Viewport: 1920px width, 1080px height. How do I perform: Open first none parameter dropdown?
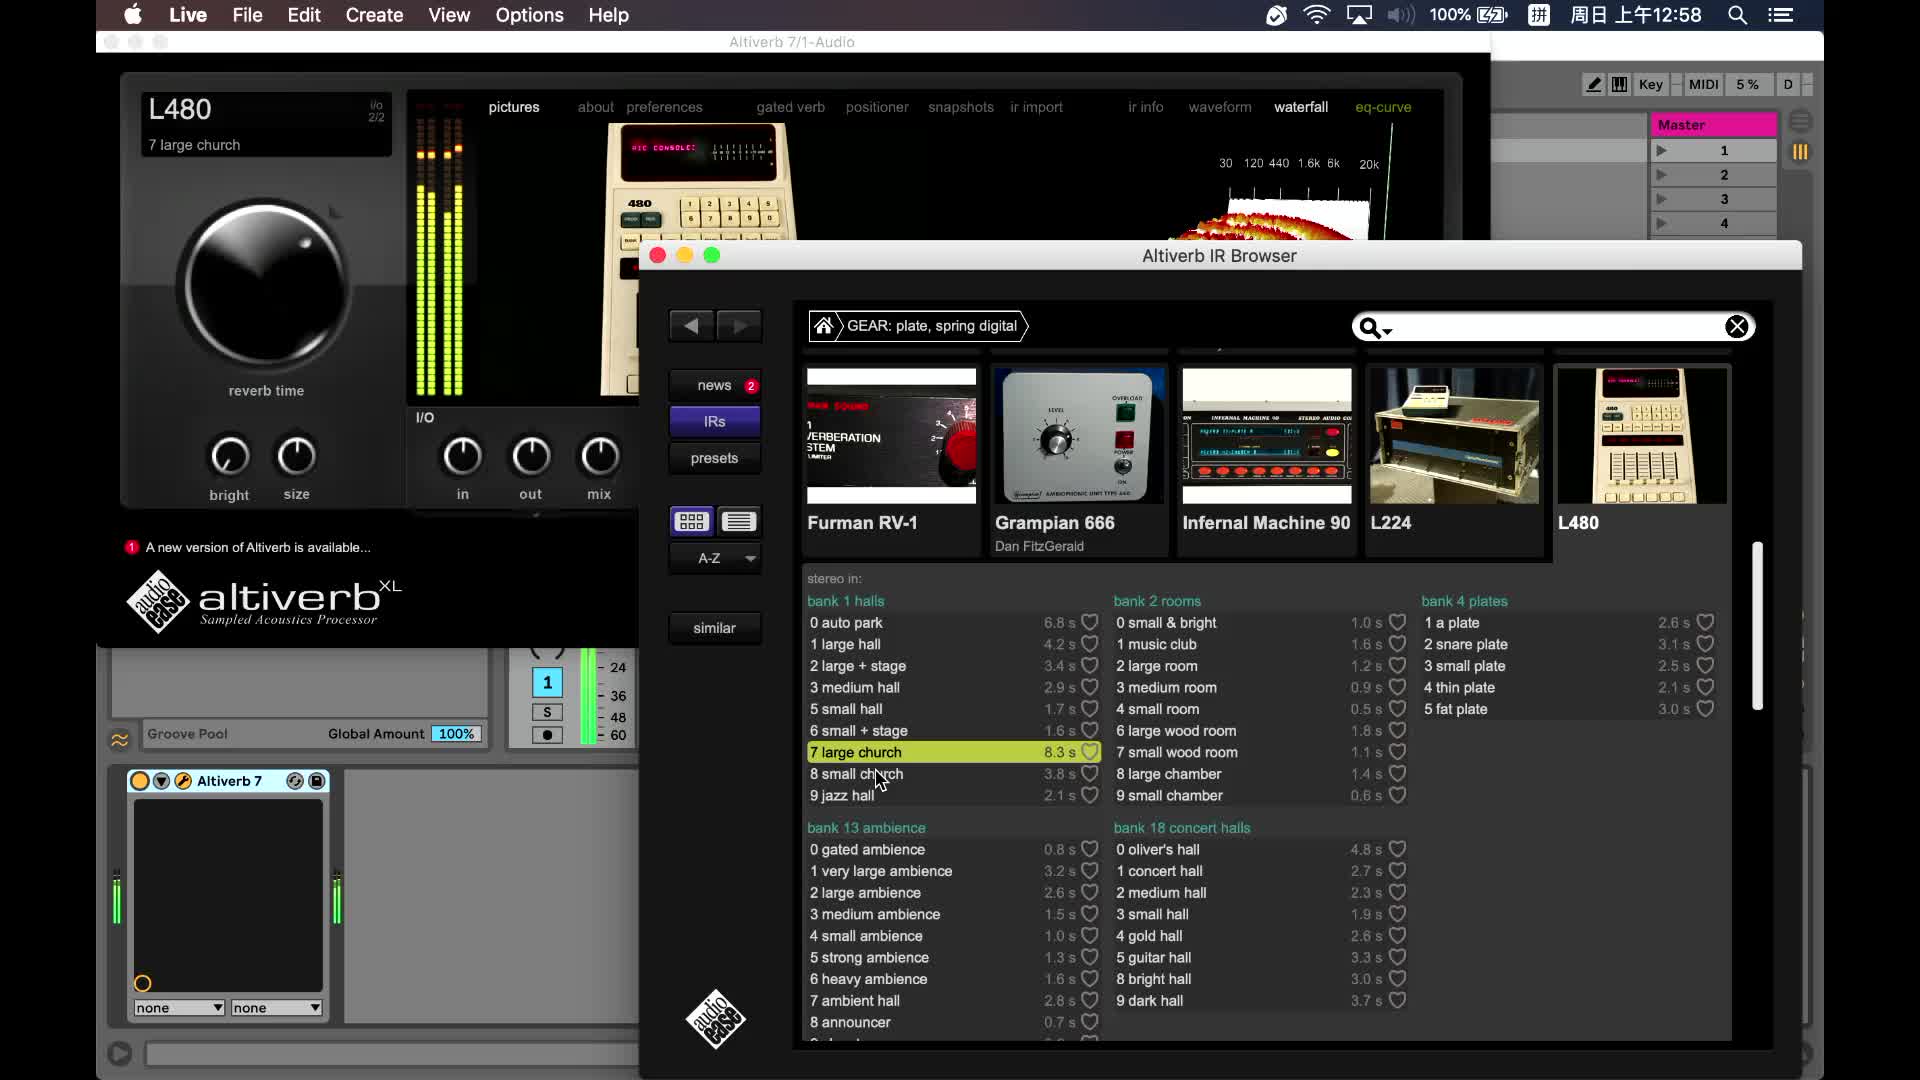click(x=179, y=1008)
